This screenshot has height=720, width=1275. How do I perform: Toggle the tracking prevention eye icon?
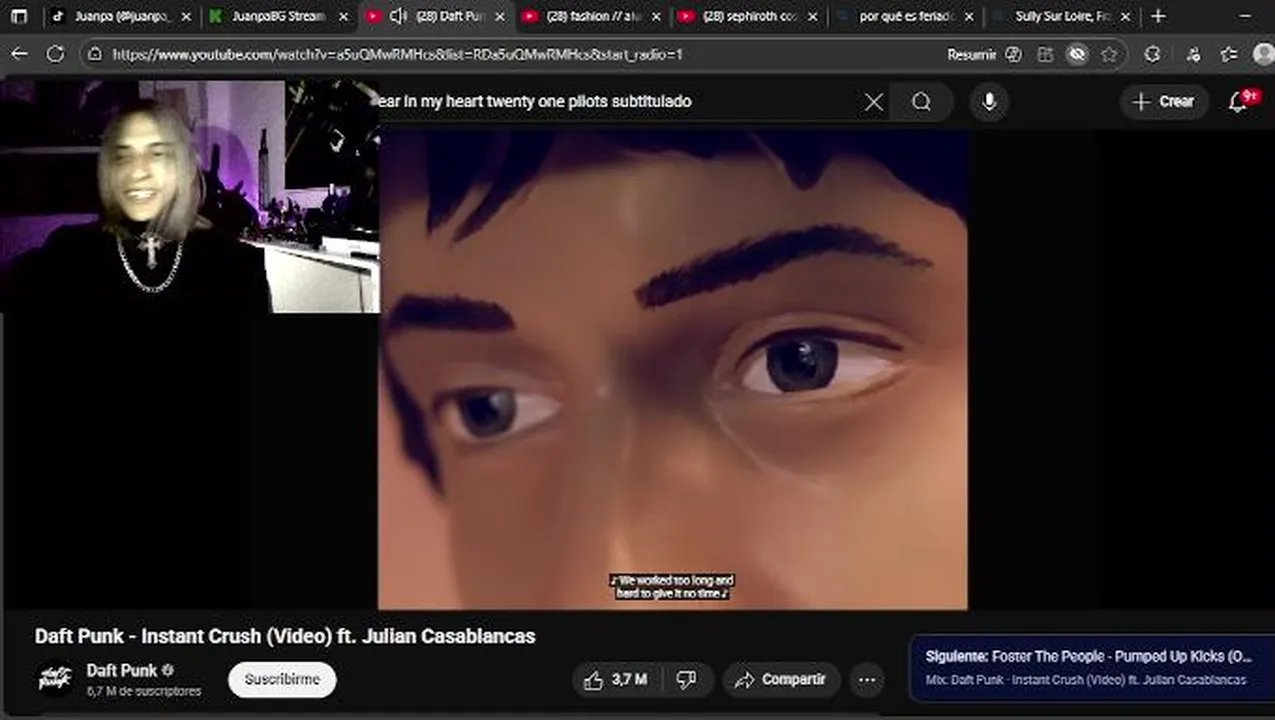coord(1077,54)
